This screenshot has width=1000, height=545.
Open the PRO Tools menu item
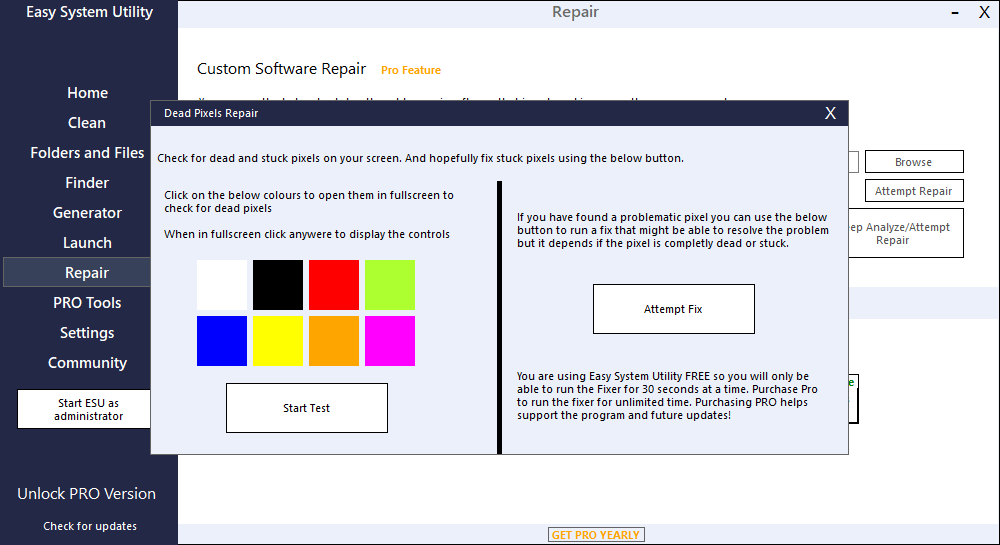[87, 303]
